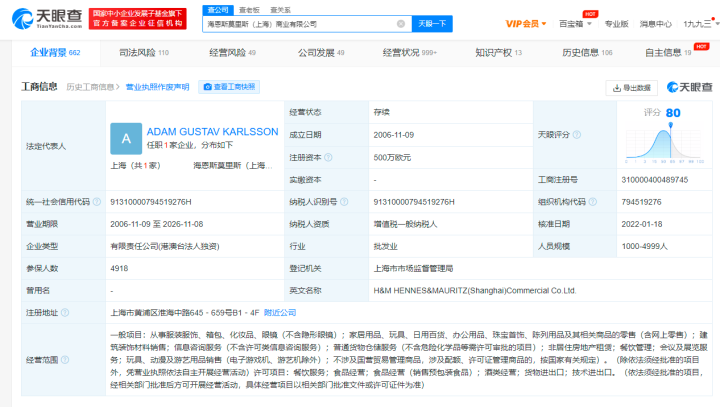The image size is (720, 407).
Task: Switch to the 企业背景 tab
Action: pos(55,53)
